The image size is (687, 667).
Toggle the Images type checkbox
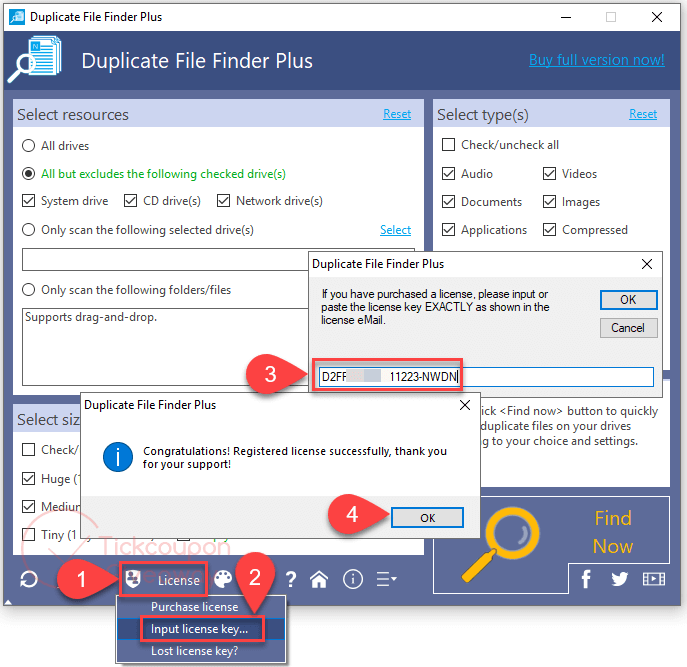click(x=549, y=202)
